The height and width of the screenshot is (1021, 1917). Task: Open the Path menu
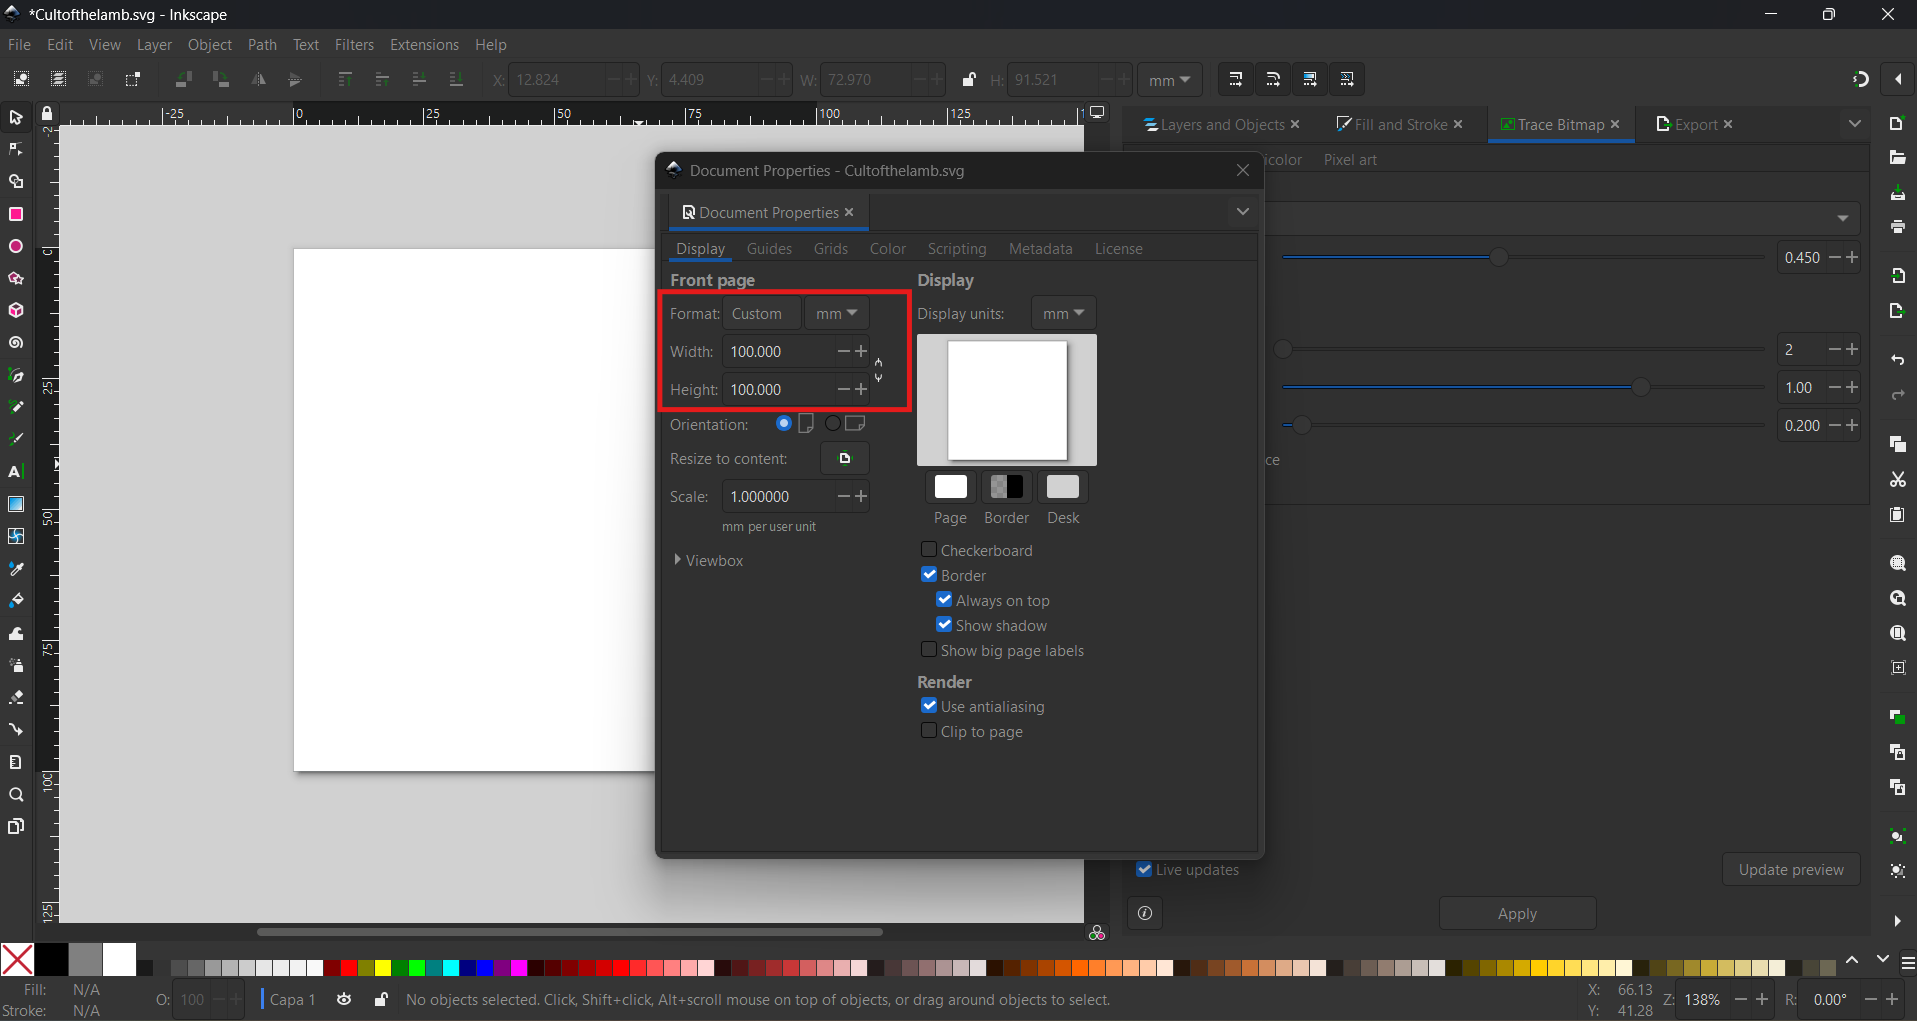[x=262, y=45]
